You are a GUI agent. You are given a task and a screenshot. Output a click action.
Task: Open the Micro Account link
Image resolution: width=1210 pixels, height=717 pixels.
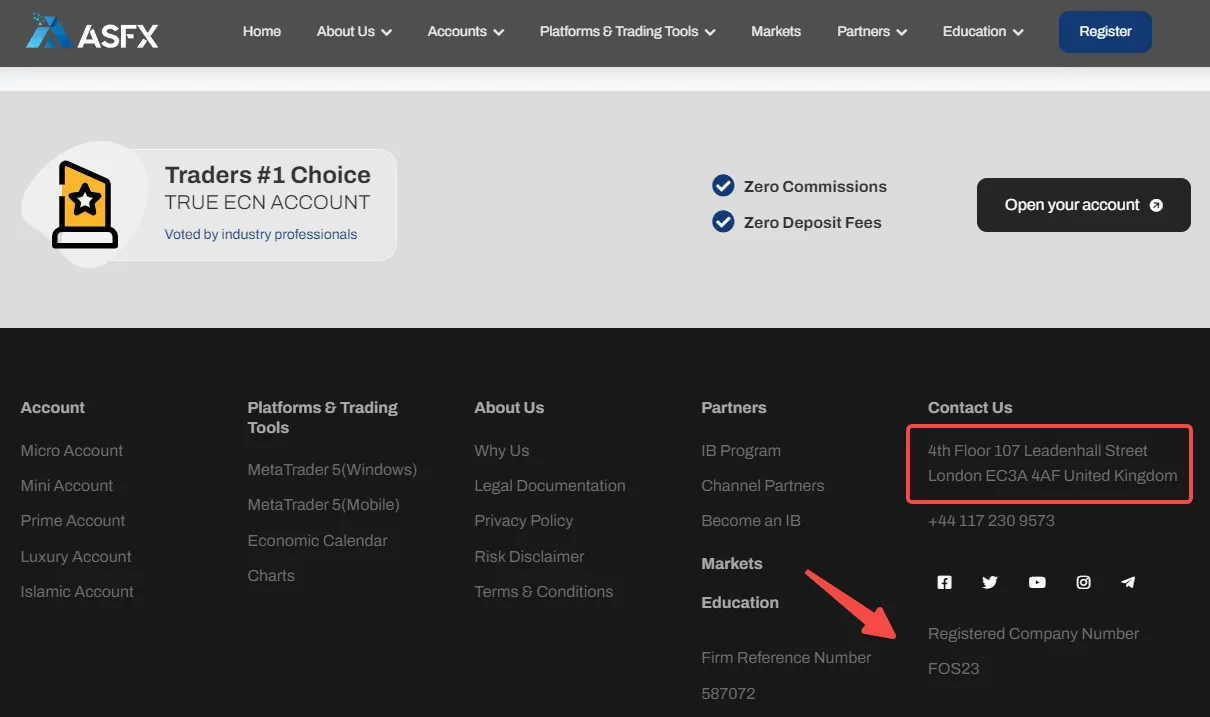click(72, 451)
